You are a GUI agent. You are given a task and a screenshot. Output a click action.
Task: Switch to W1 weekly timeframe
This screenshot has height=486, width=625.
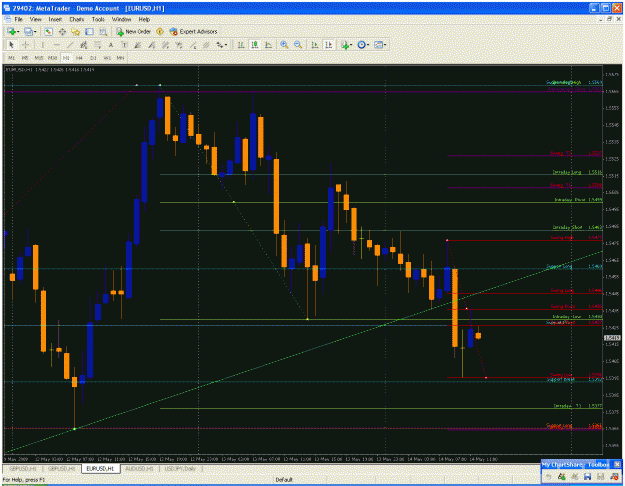point(107,58)
